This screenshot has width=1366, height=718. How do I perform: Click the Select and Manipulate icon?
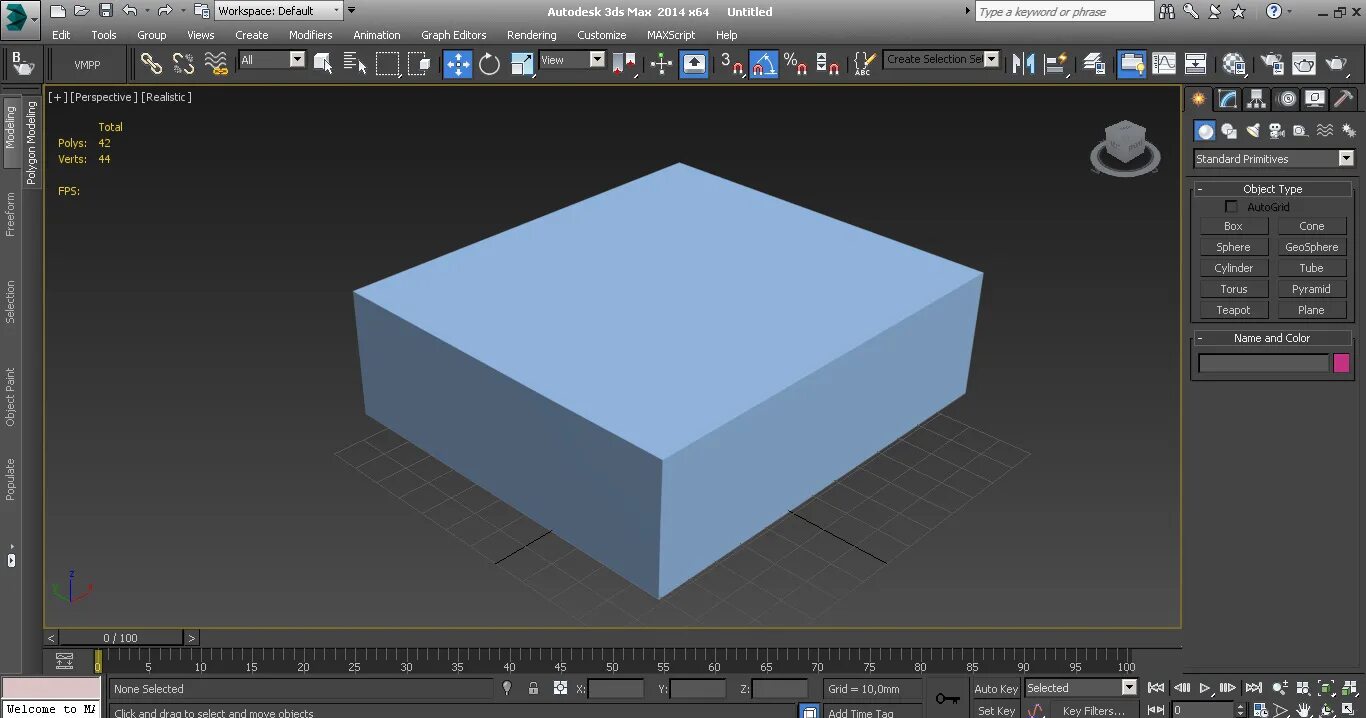coord(661,64)
